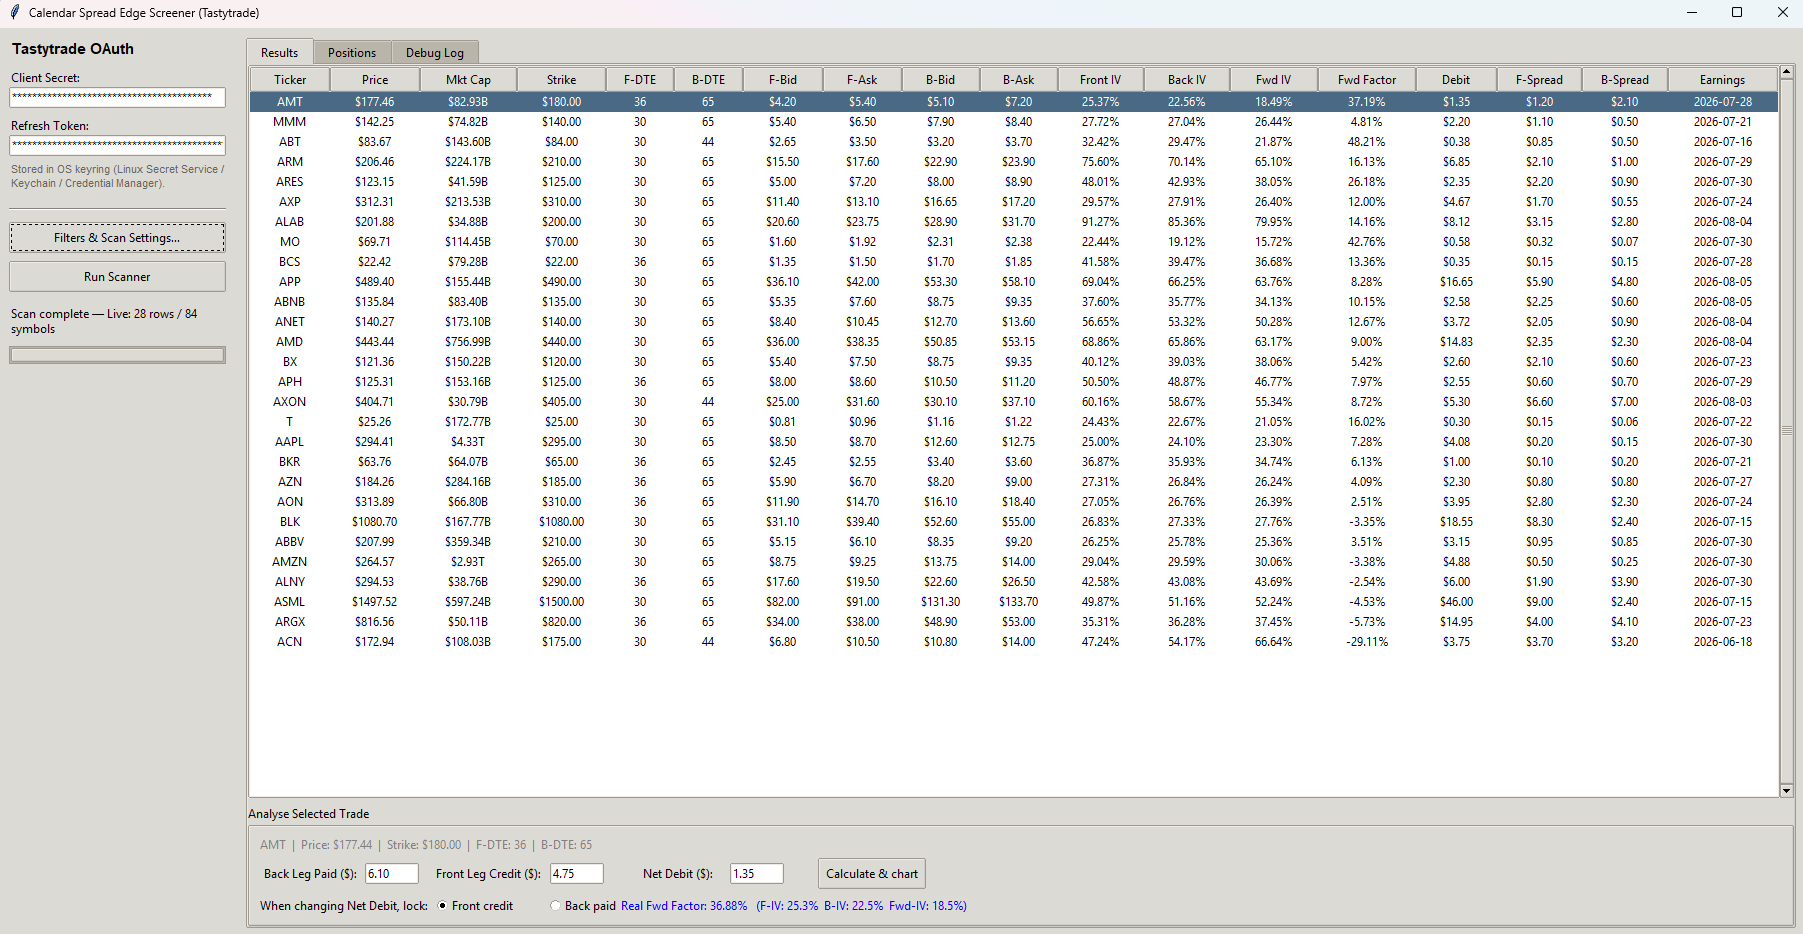Focus the Refresh Token field
The height and width of the screenshot is (934, 1803).
pos(117,145)
